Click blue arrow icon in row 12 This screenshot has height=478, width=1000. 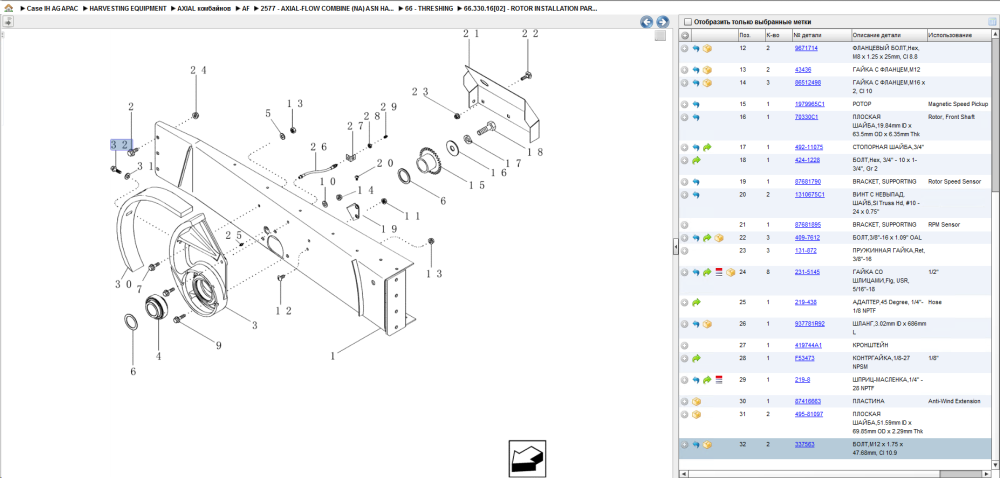pyautogui.click(x=696, y=48)
